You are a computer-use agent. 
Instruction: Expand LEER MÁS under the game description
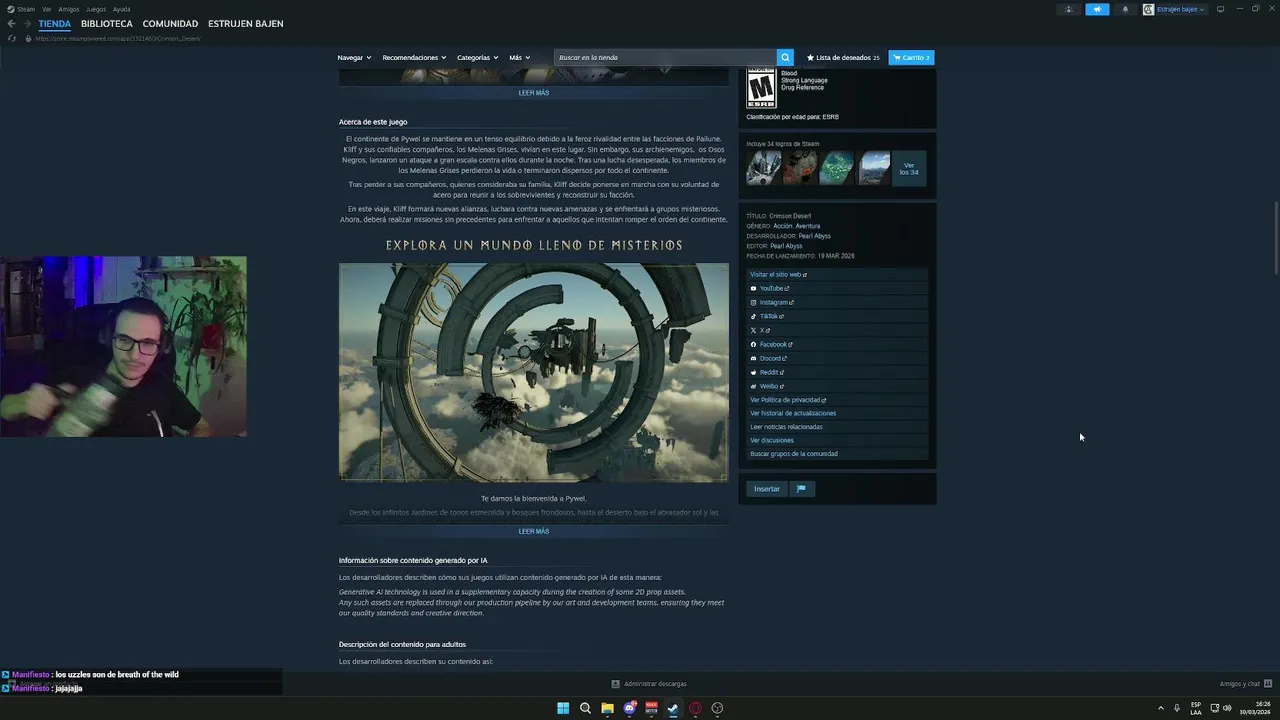(534, 531)
